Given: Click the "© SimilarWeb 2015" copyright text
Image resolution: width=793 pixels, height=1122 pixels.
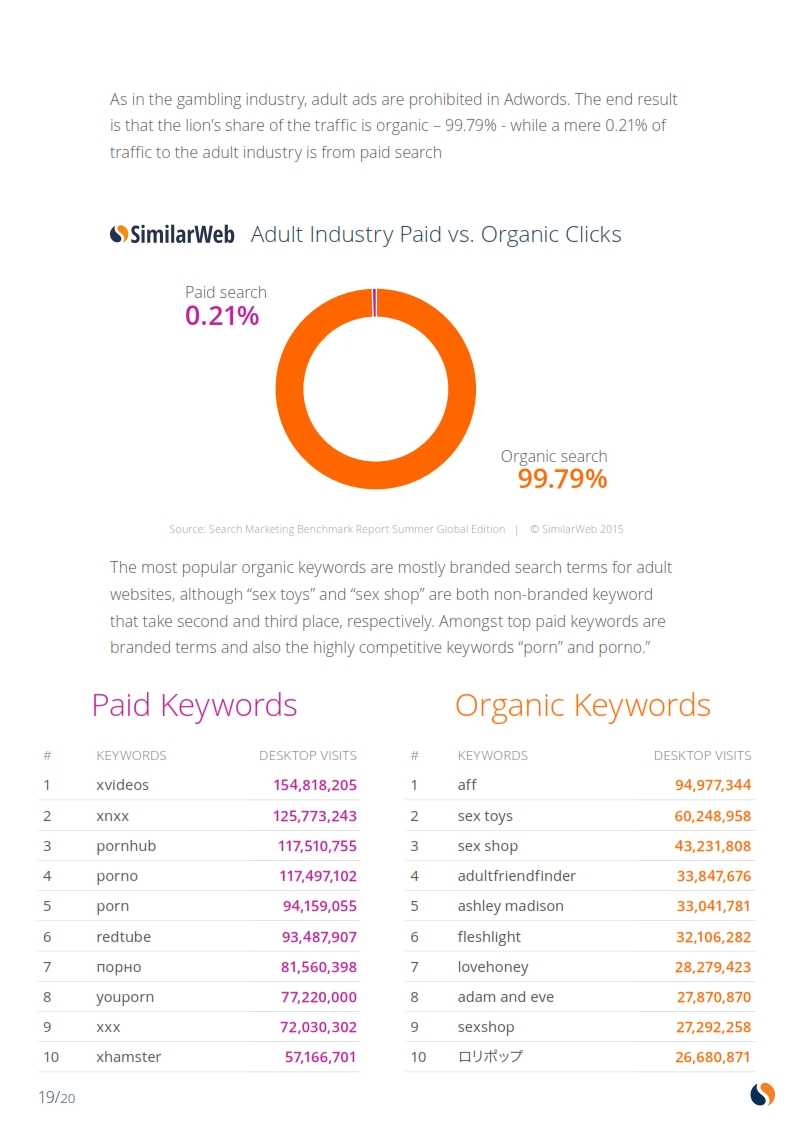Looking at the screenshot, I should [x=576, y=529].
